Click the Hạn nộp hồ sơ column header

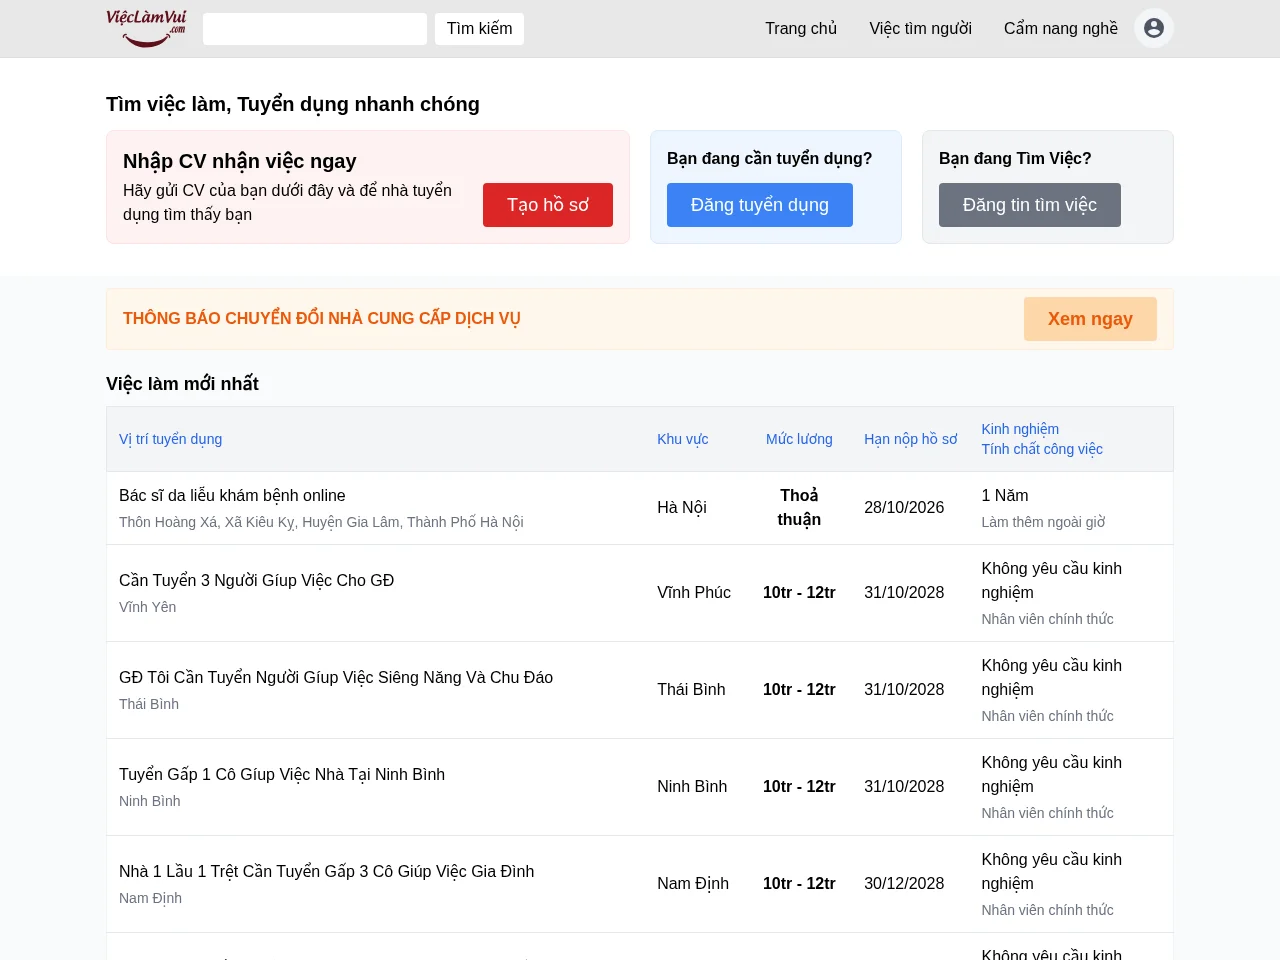tap(911, 439)
